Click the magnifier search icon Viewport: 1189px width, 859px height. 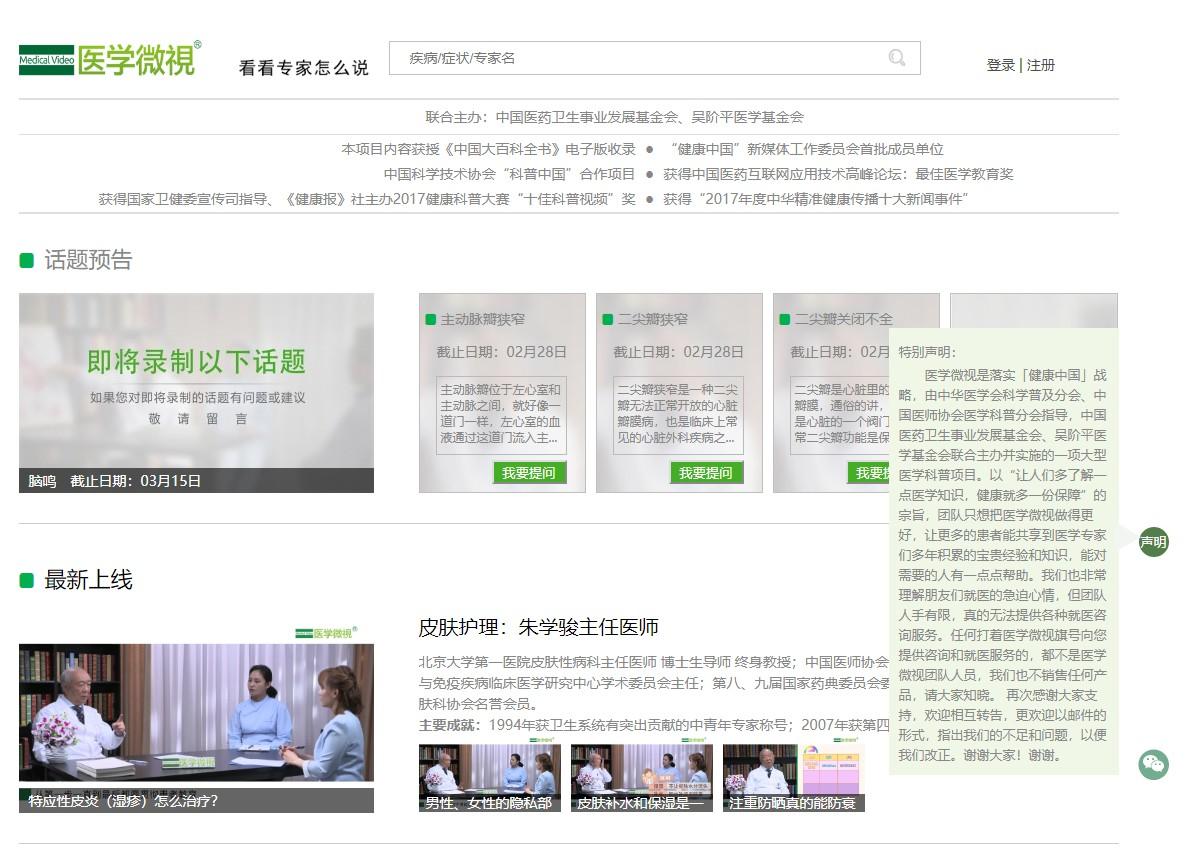coord(897,58)
